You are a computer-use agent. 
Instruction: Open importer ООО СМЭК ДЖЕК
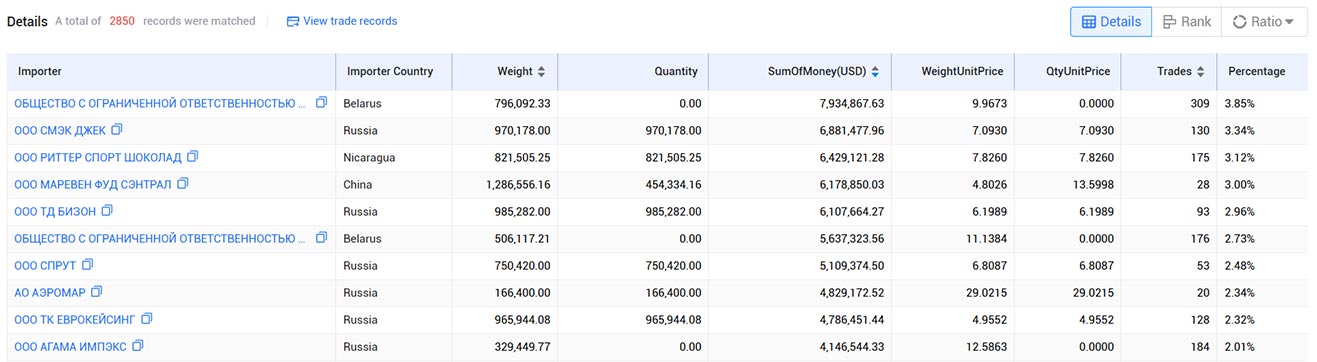59,131
